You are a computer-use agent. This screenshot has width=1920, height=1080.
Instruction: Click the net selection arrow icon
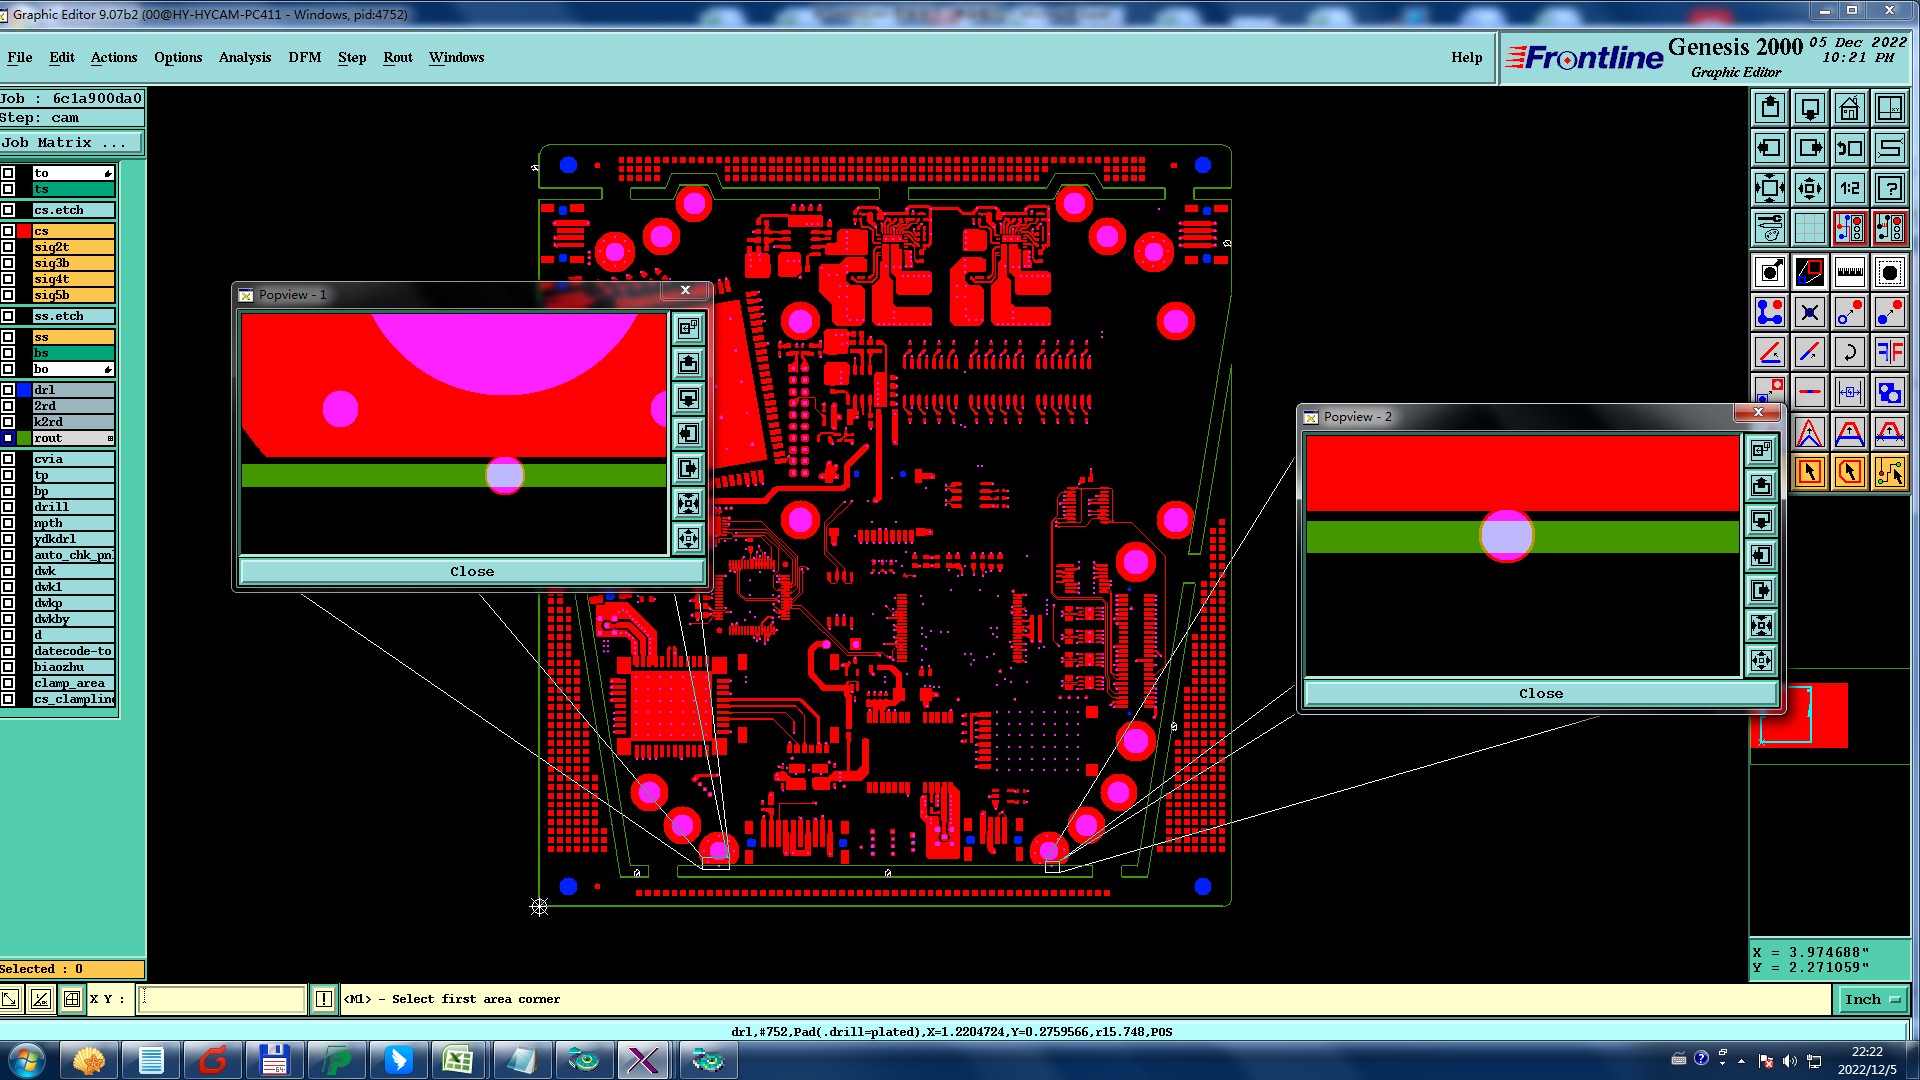tap(1889, 472)
